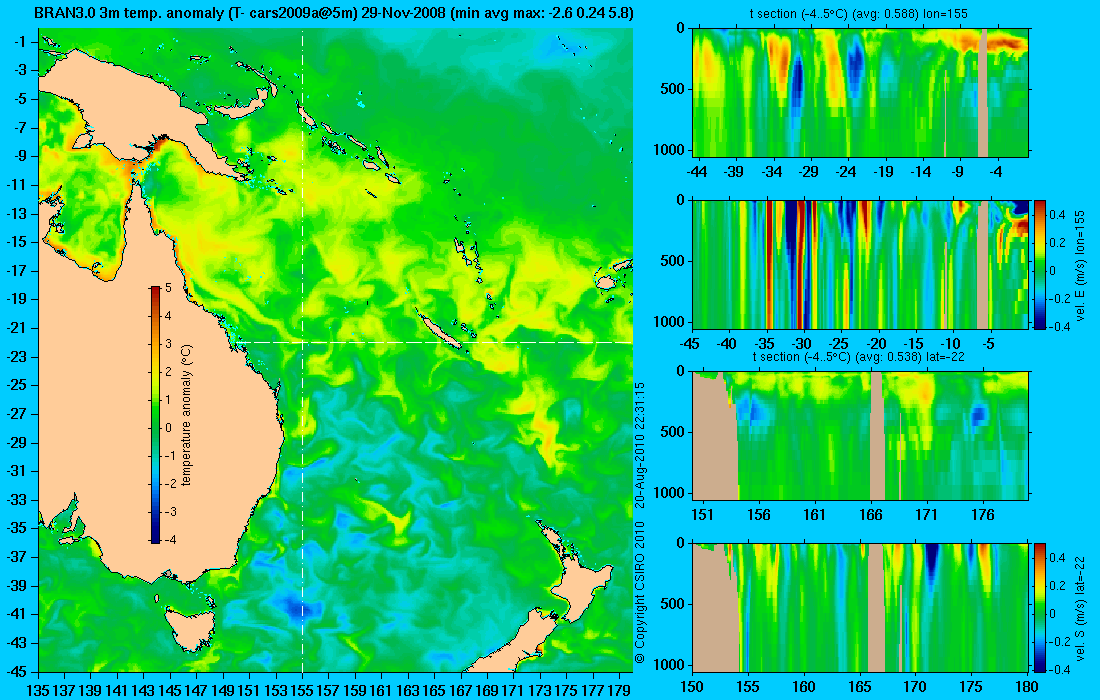This screenshot has height=700, width=1100.
Task: Click the '135' tick on main map longitude axis
Action: coord(38,691)
